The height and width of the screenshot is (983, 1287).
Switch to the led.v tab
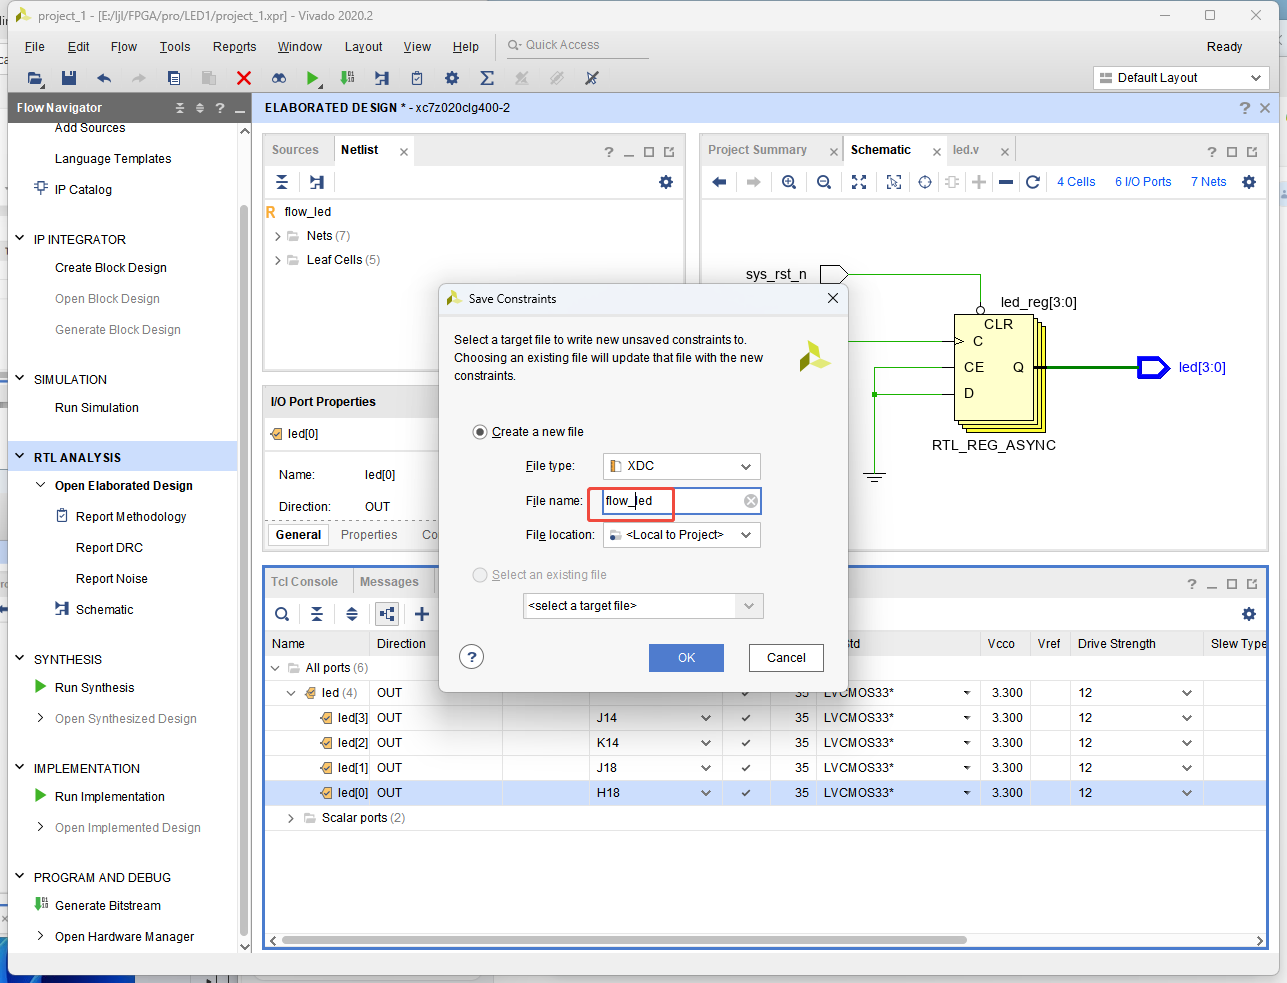click(x=966, y=150)
